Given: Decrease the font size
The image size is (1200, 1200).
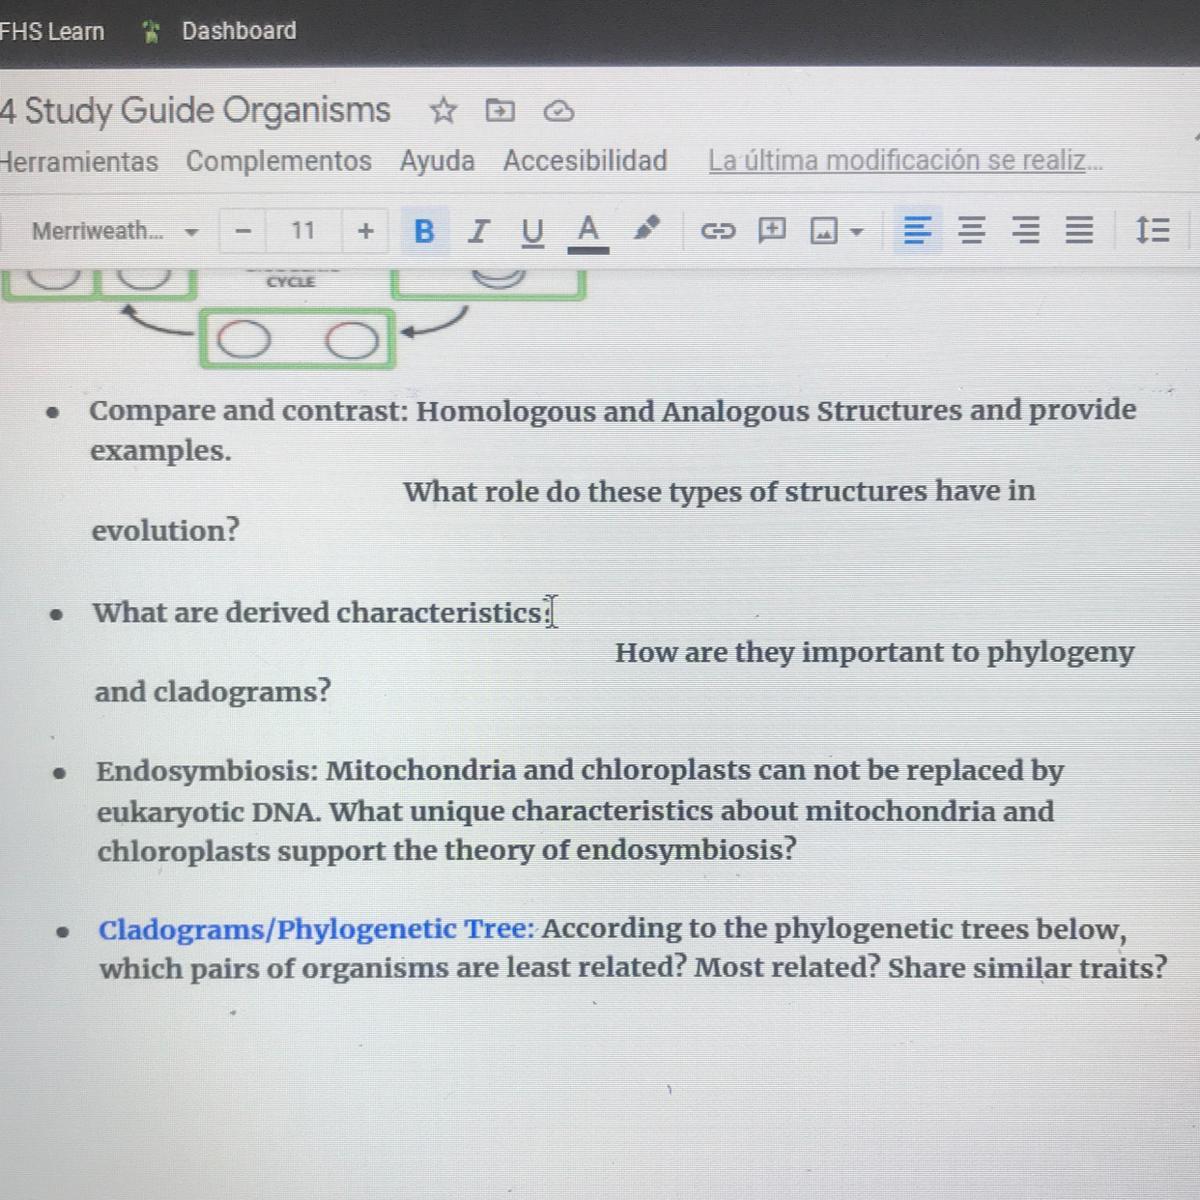Looking at the screenshot, I should 242,231.
